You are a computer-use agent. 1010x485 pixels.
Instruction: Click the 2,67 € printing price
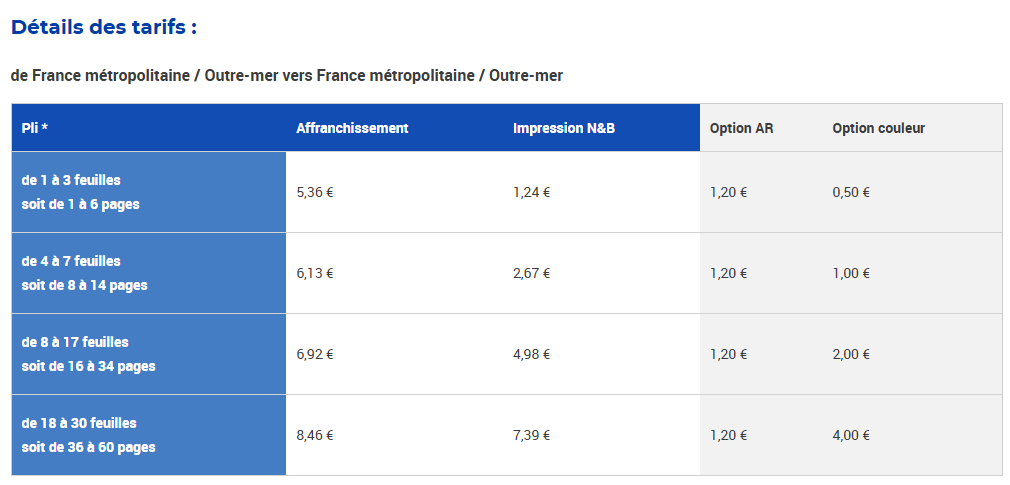click(x=531, y=273)
